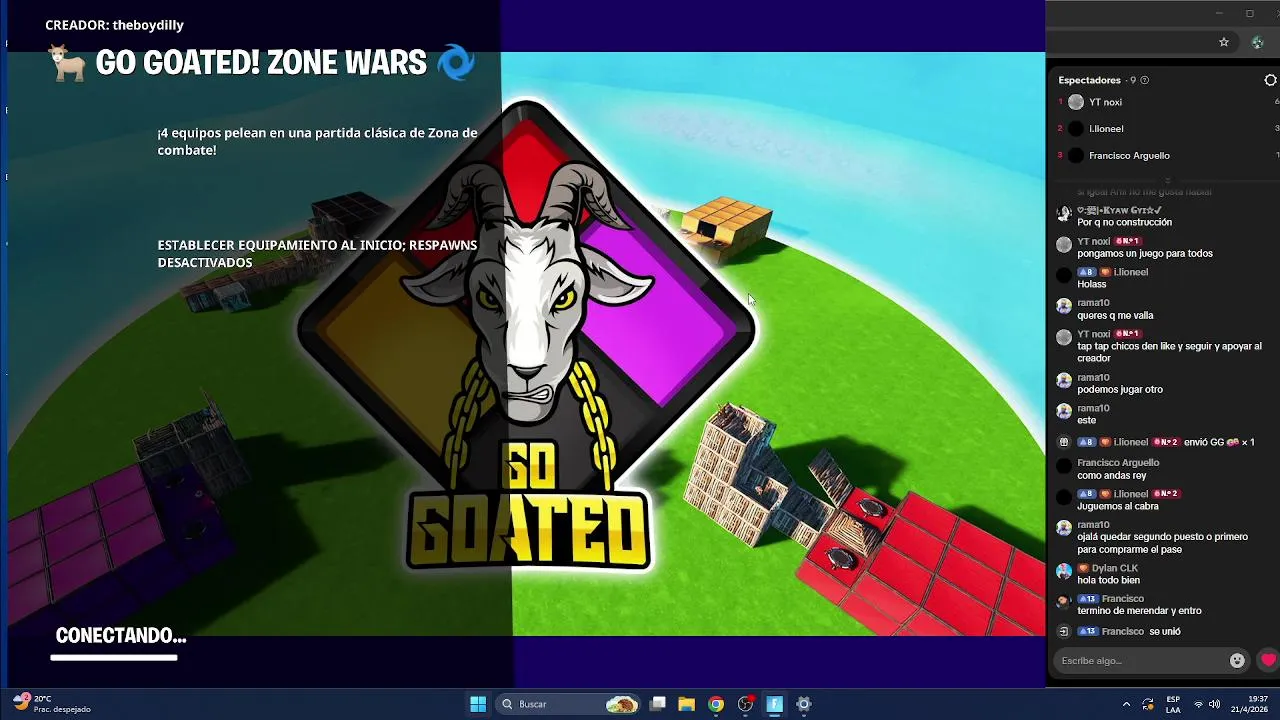Click 'CREADOR: theboydilly' text in the game

[x=114, y=25]
